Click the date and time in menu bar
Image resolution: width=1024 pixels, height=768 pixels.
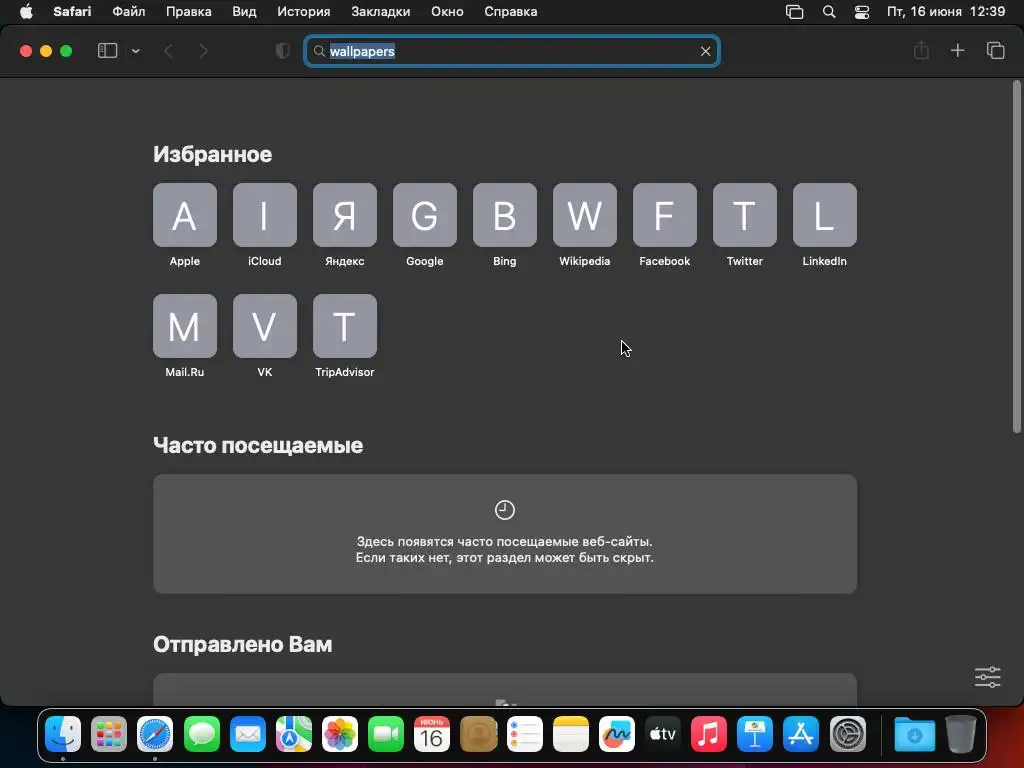pos(946,12)
